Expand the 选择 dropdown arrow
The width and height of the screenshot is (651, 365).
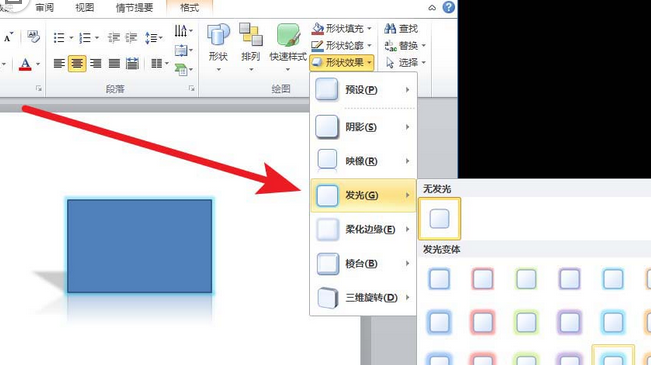pyautogui.click(x=423, y=62)
